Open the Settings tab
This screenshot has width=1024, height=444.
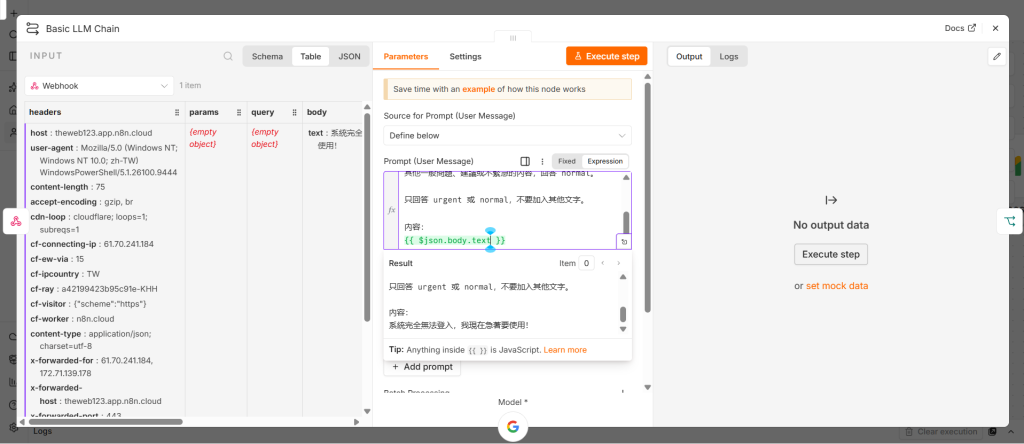tap(465, 57)
